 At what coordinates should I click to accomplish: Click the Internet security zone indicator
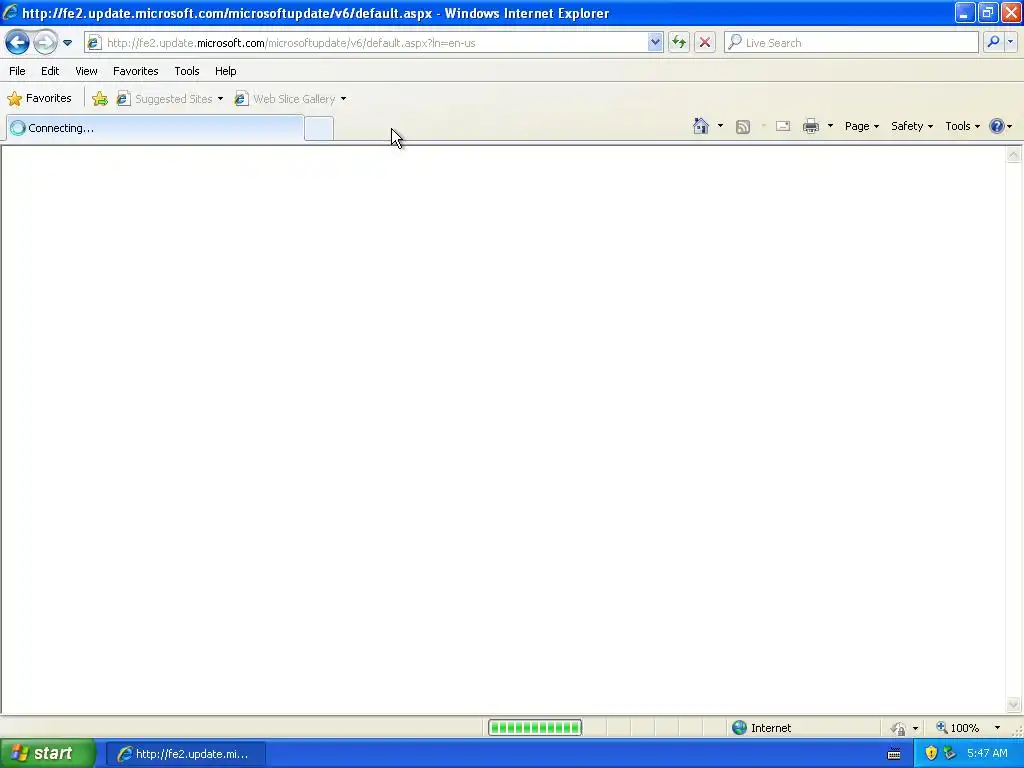[x=761, y=728]
